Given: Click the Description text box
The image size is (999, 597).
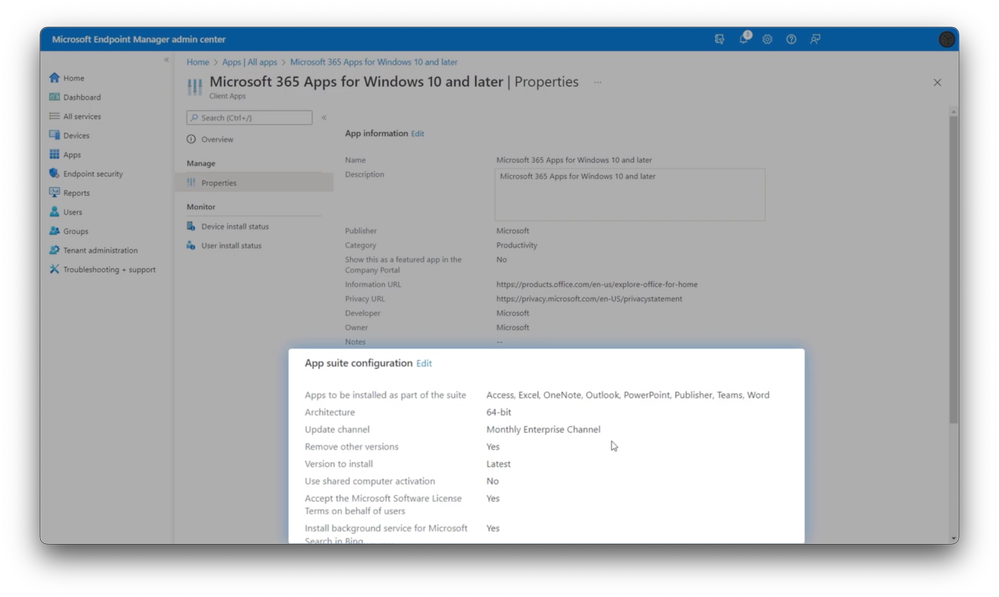Looking at the screenshot, I should (x=629, y=194).
